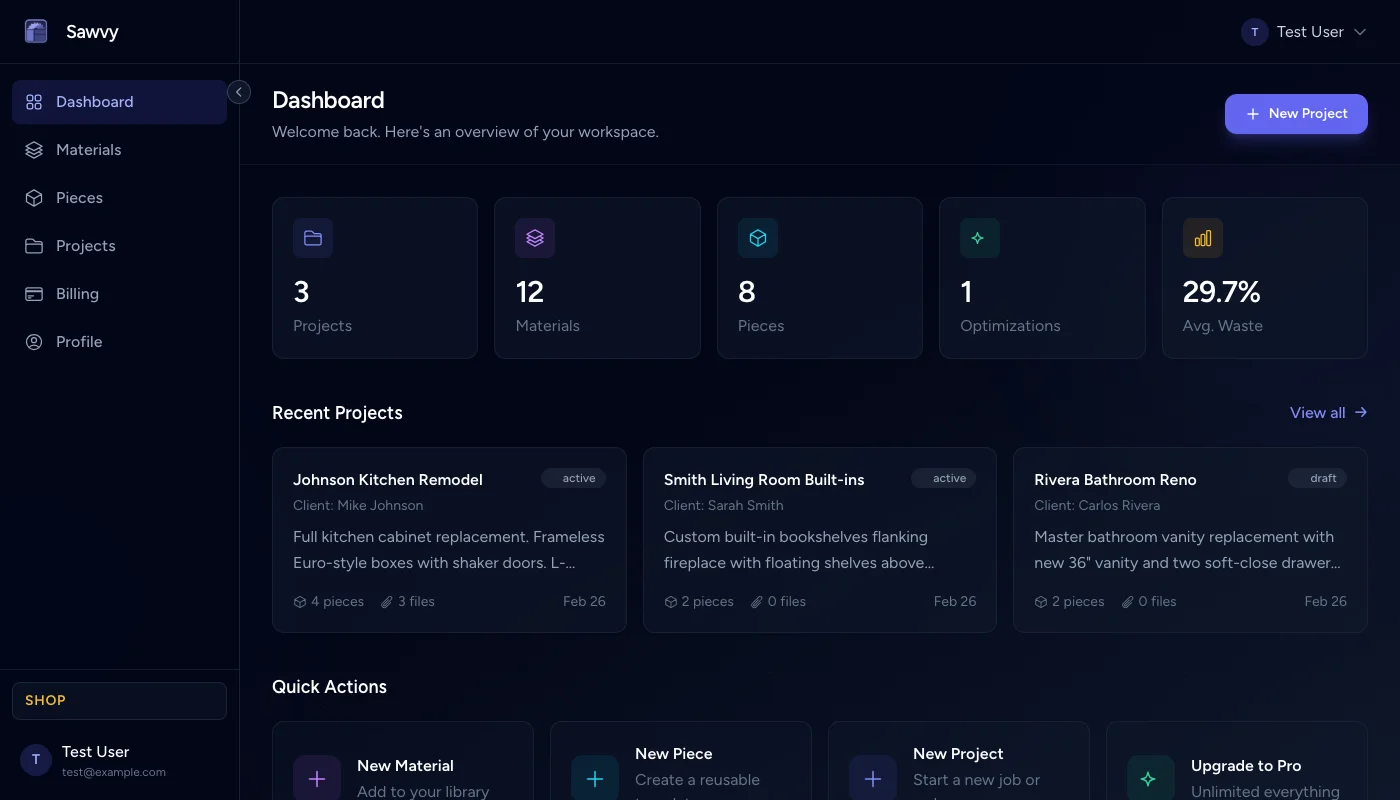Image resolution: width=1400 pixels, height=800 pixels.
Task: Open Projects using the folder icon
Action: coord(32,245)
